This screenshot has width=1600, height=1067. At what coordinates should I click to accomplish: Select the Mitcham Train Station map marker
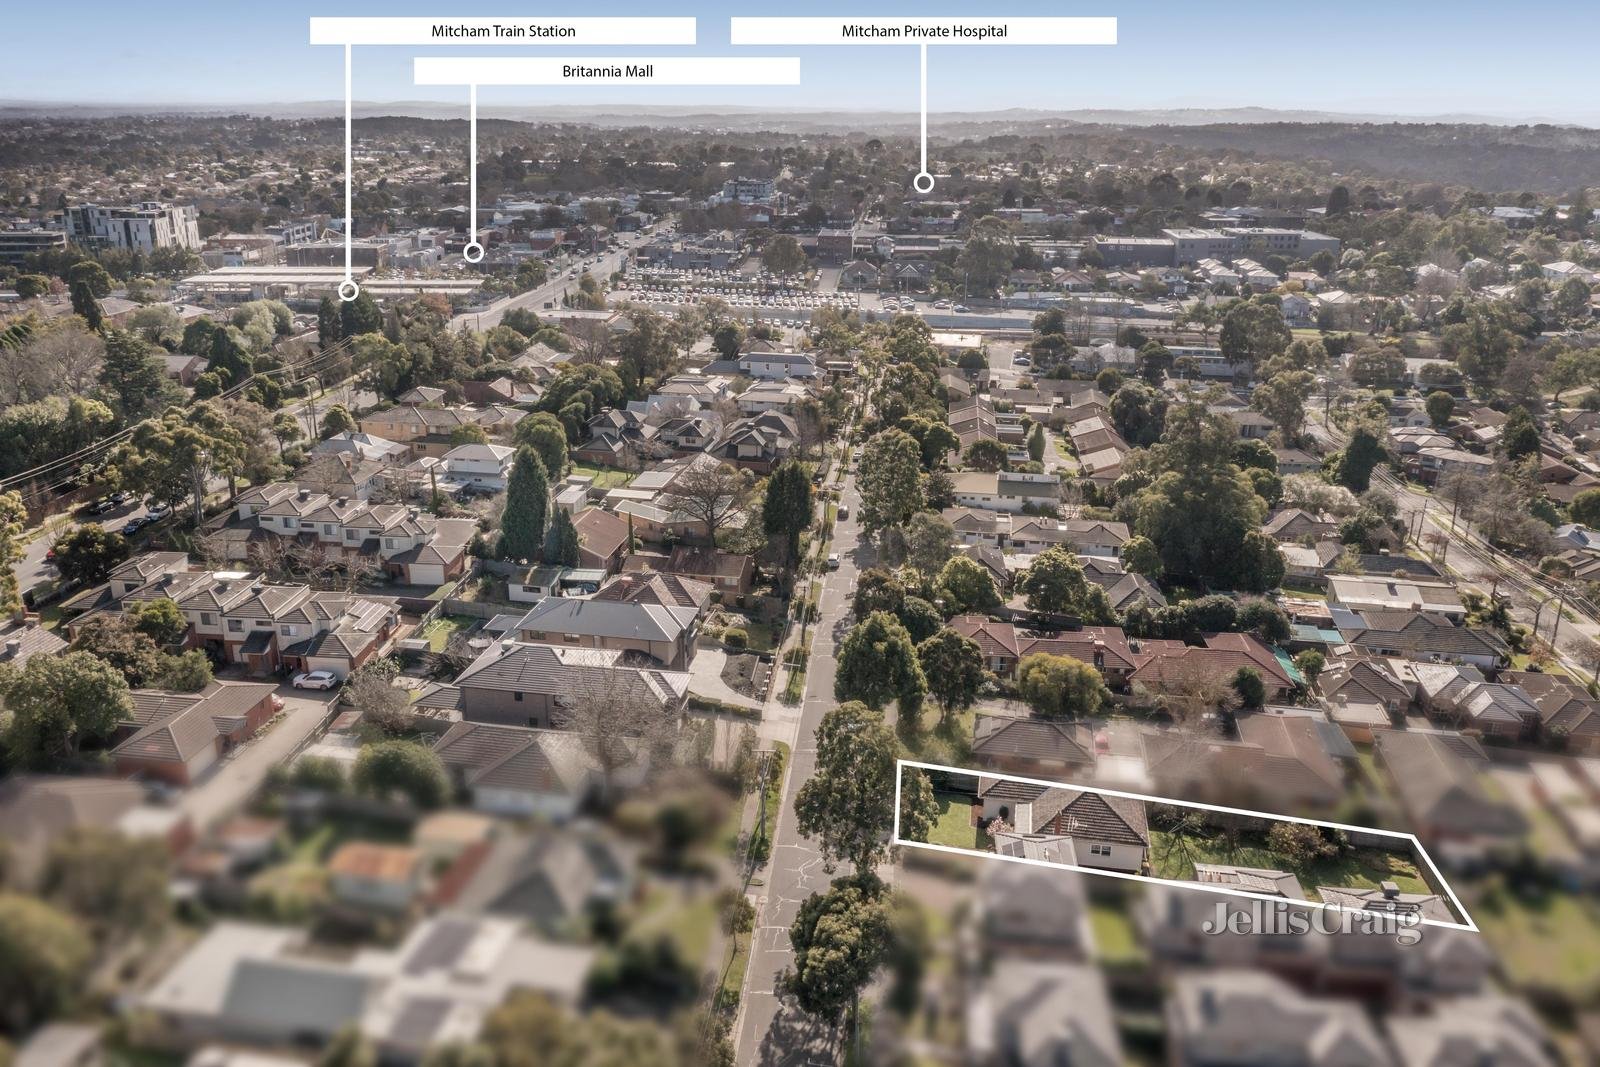(348, 291)
